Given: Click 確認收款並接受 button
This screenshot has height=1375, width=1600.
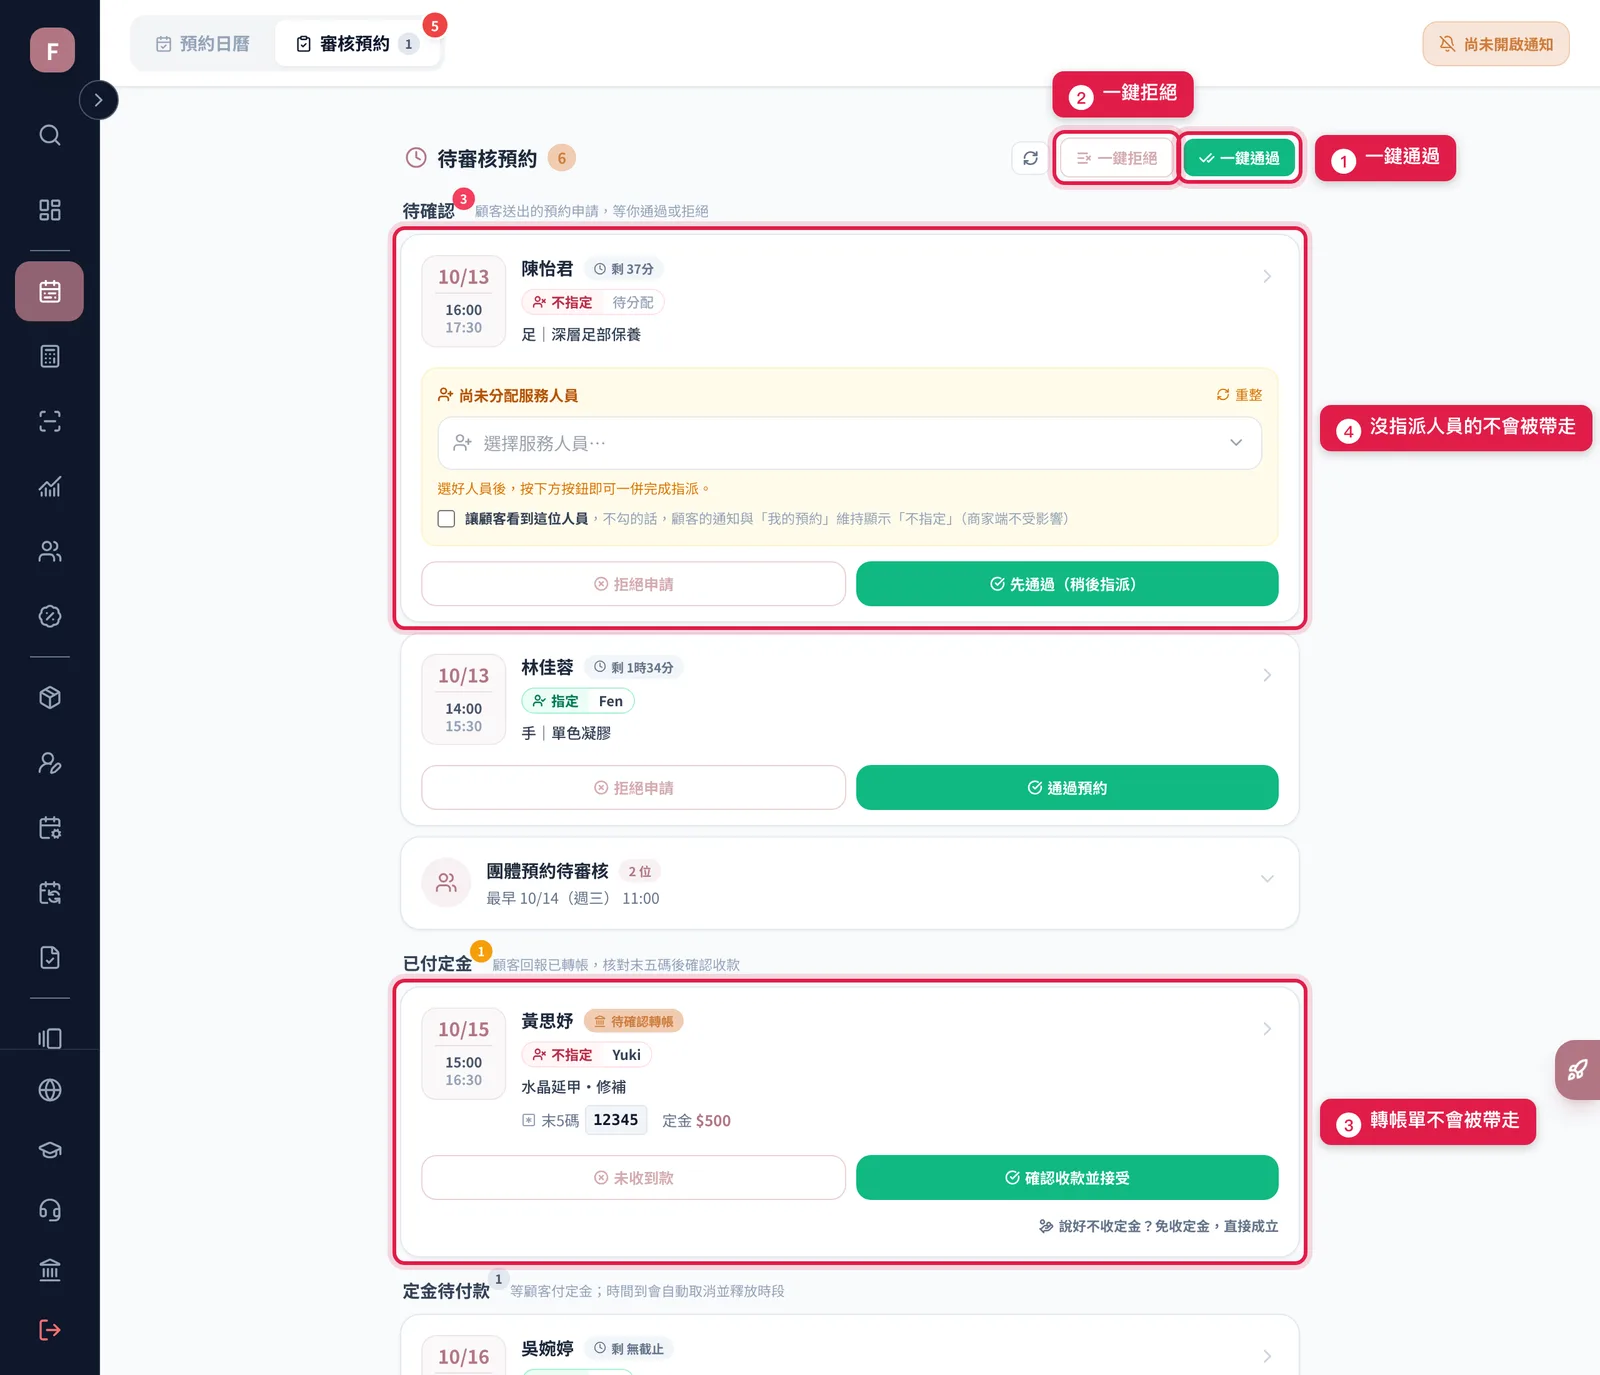Looking at the screenshot, I should click(x=1067, y=1178).
